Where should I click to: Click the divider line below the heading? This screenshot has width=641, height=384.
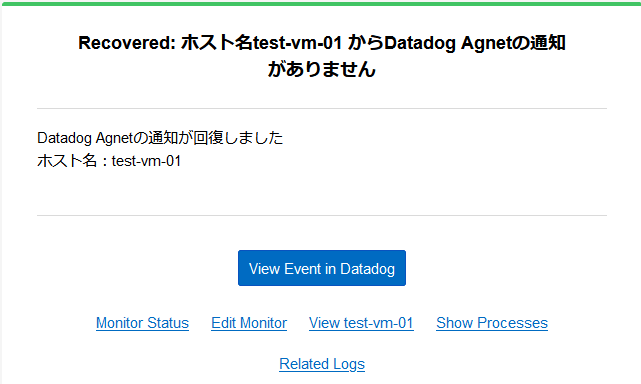pyautogui.click(x=322, y=108)
